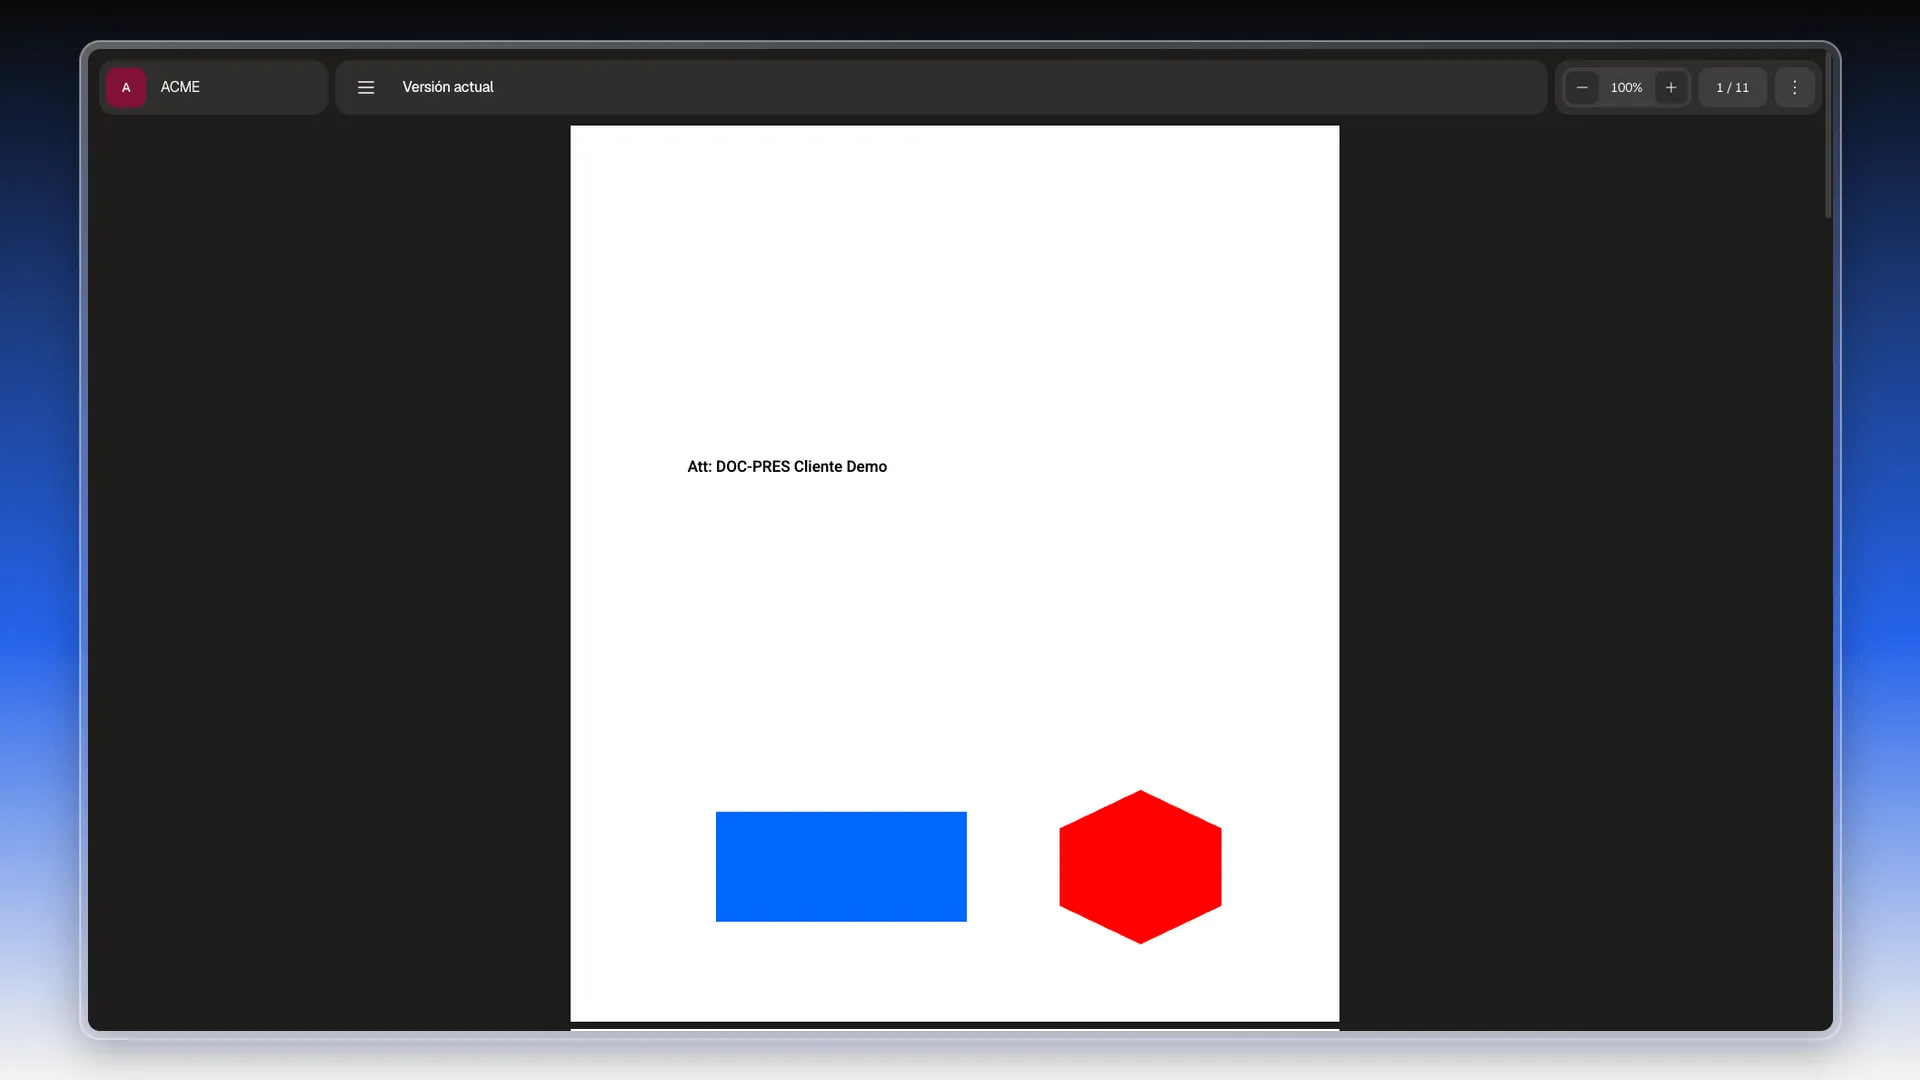Click the 1 / 11 page indicator
Viewport: 1920px width, 1080px height.
[1733, 87]
